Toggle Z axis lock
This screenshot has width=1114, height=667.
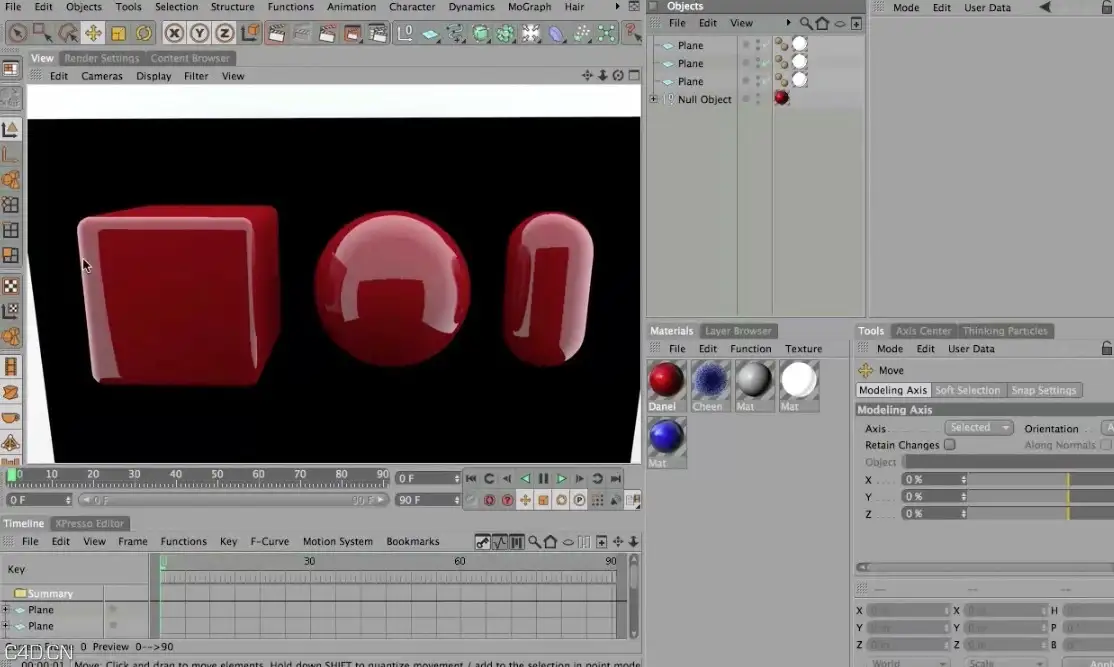point(225,33)
